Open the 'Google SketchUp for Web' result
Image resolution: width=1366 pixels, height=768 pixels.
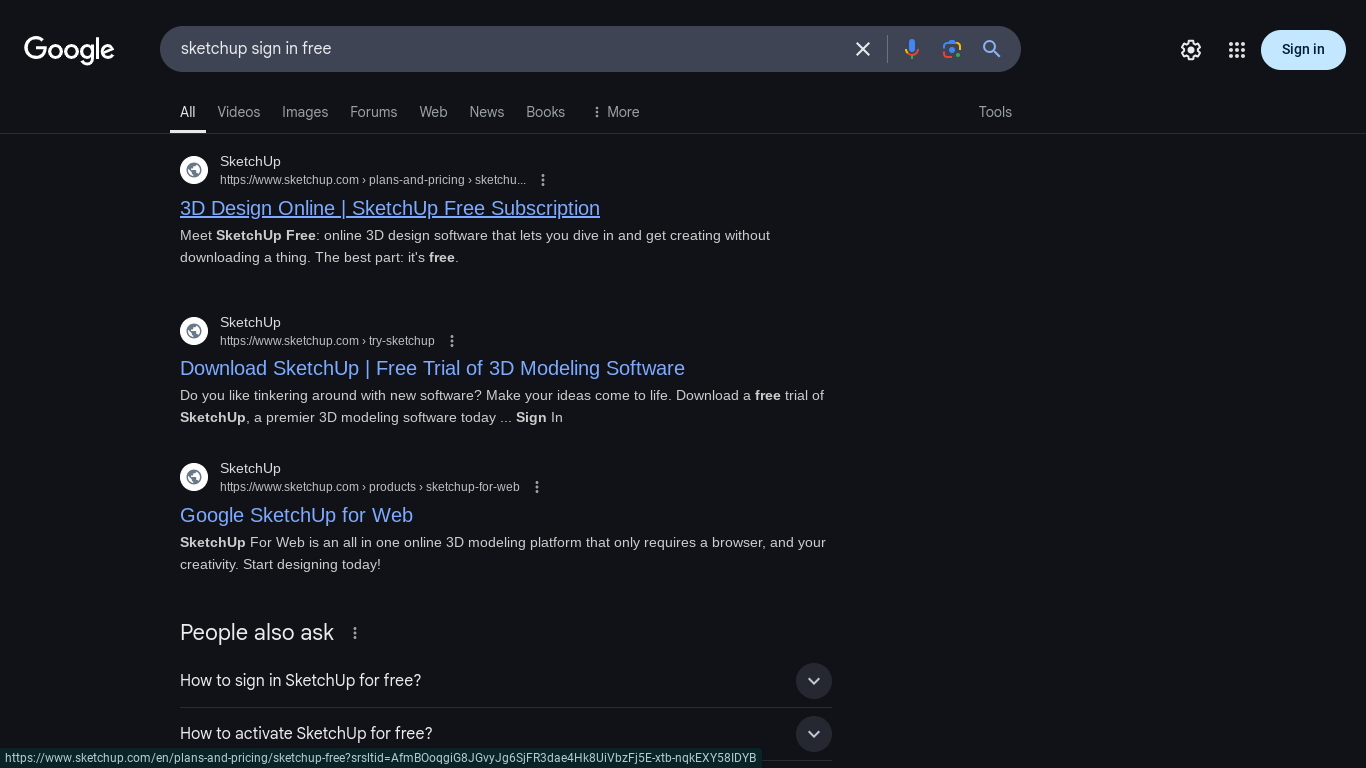coord(296,515)
